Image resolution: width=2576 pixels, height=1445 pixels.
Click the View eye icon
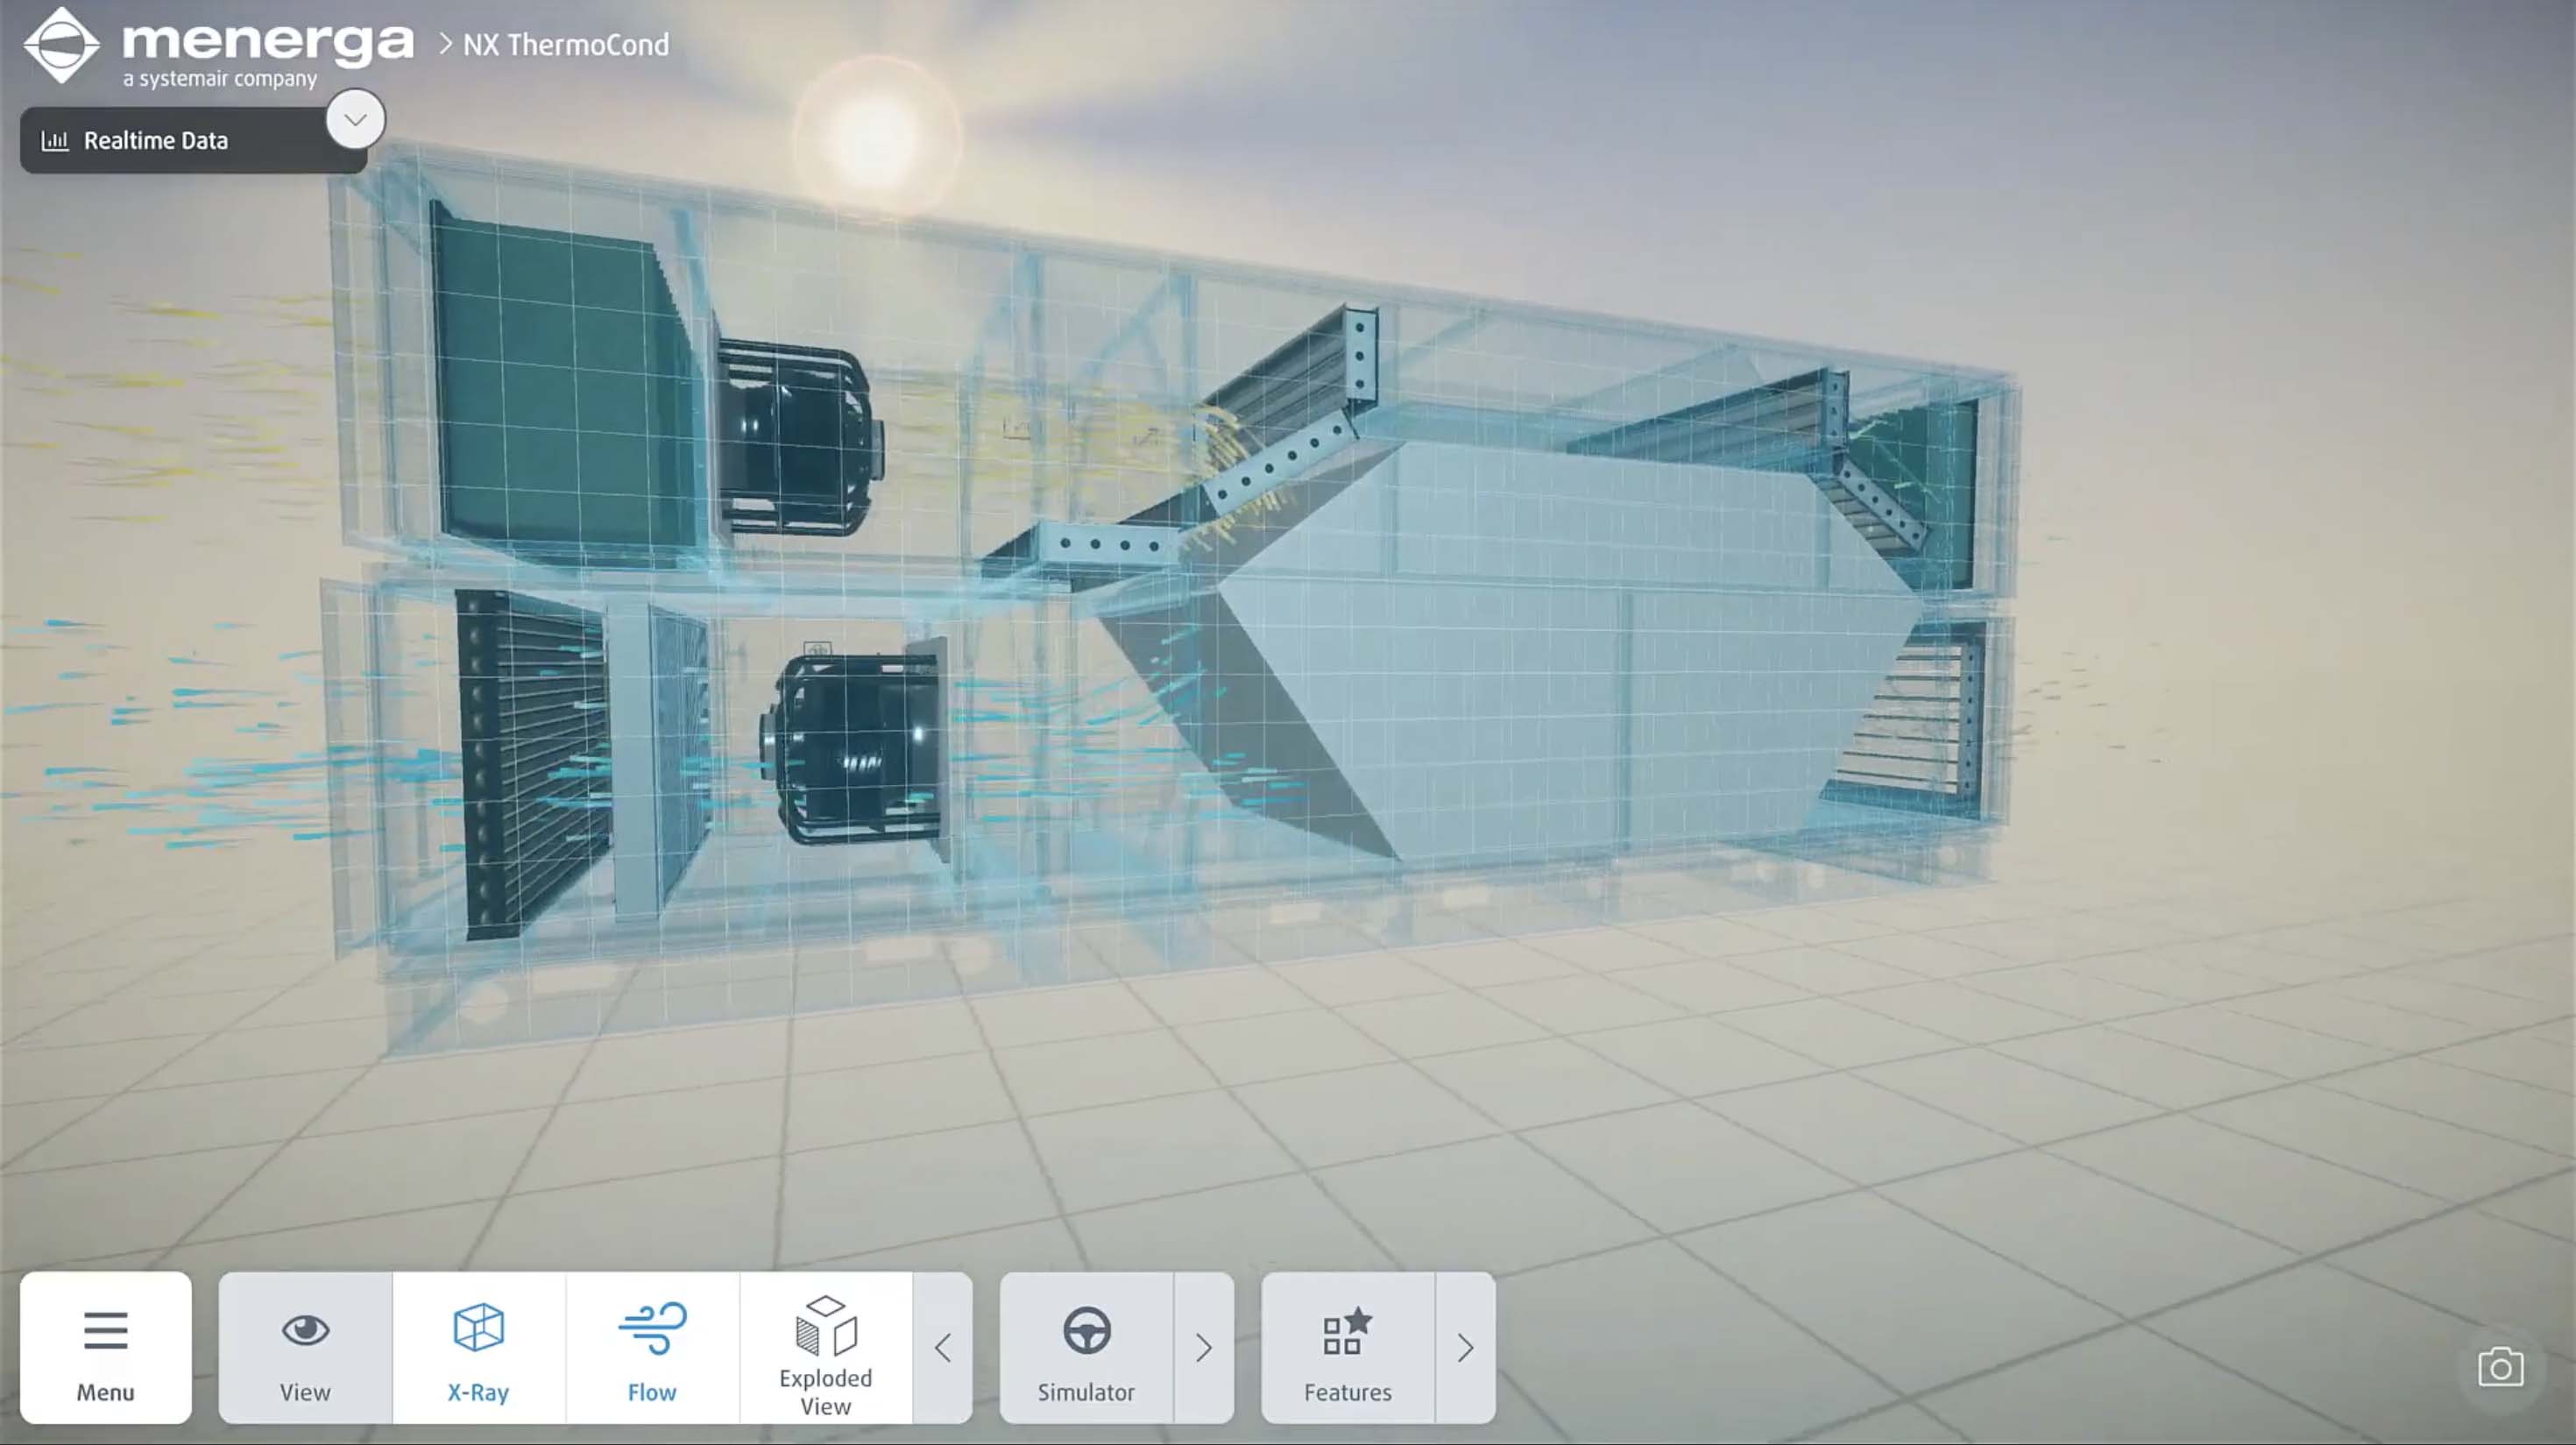click(305, 1330)
